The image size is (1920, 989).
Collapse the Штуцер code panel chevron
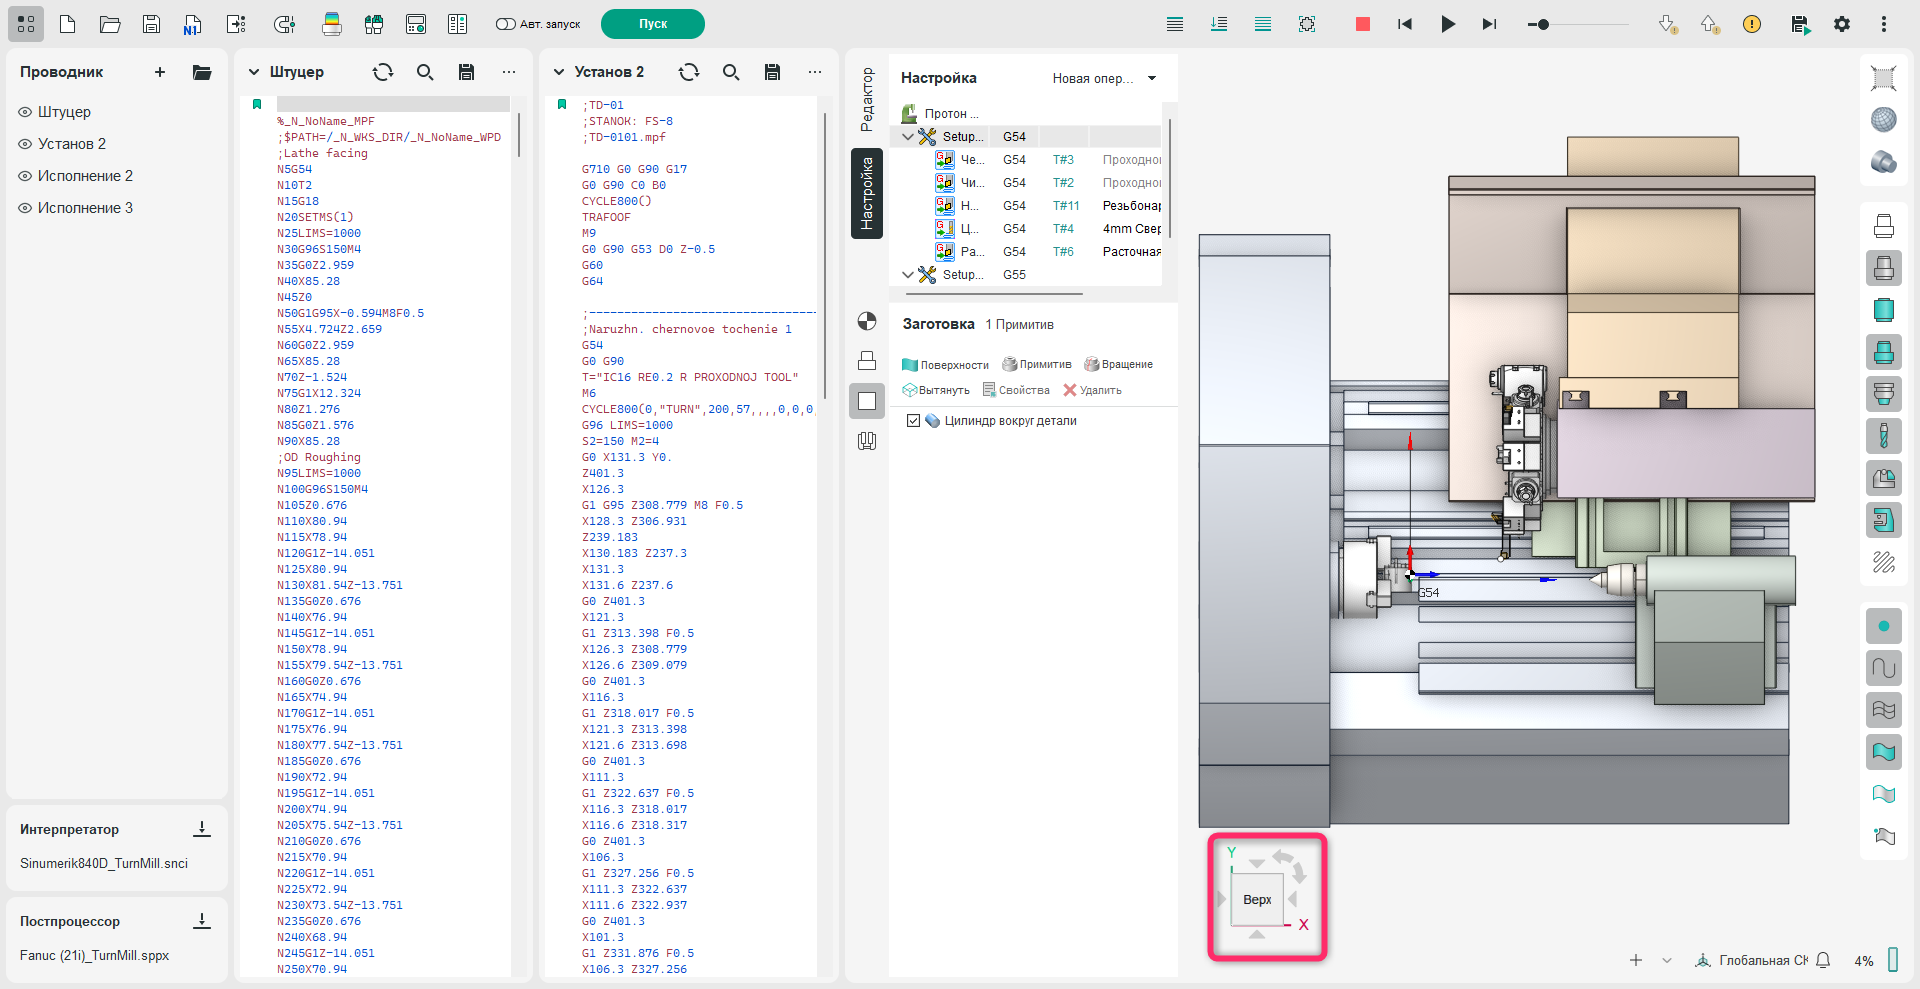click(254, 72)
